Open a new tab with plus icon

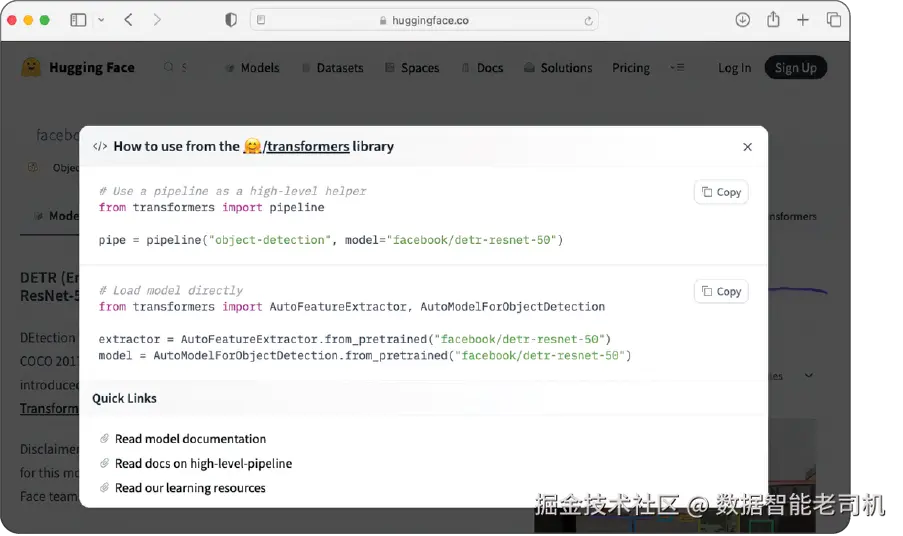803,20
